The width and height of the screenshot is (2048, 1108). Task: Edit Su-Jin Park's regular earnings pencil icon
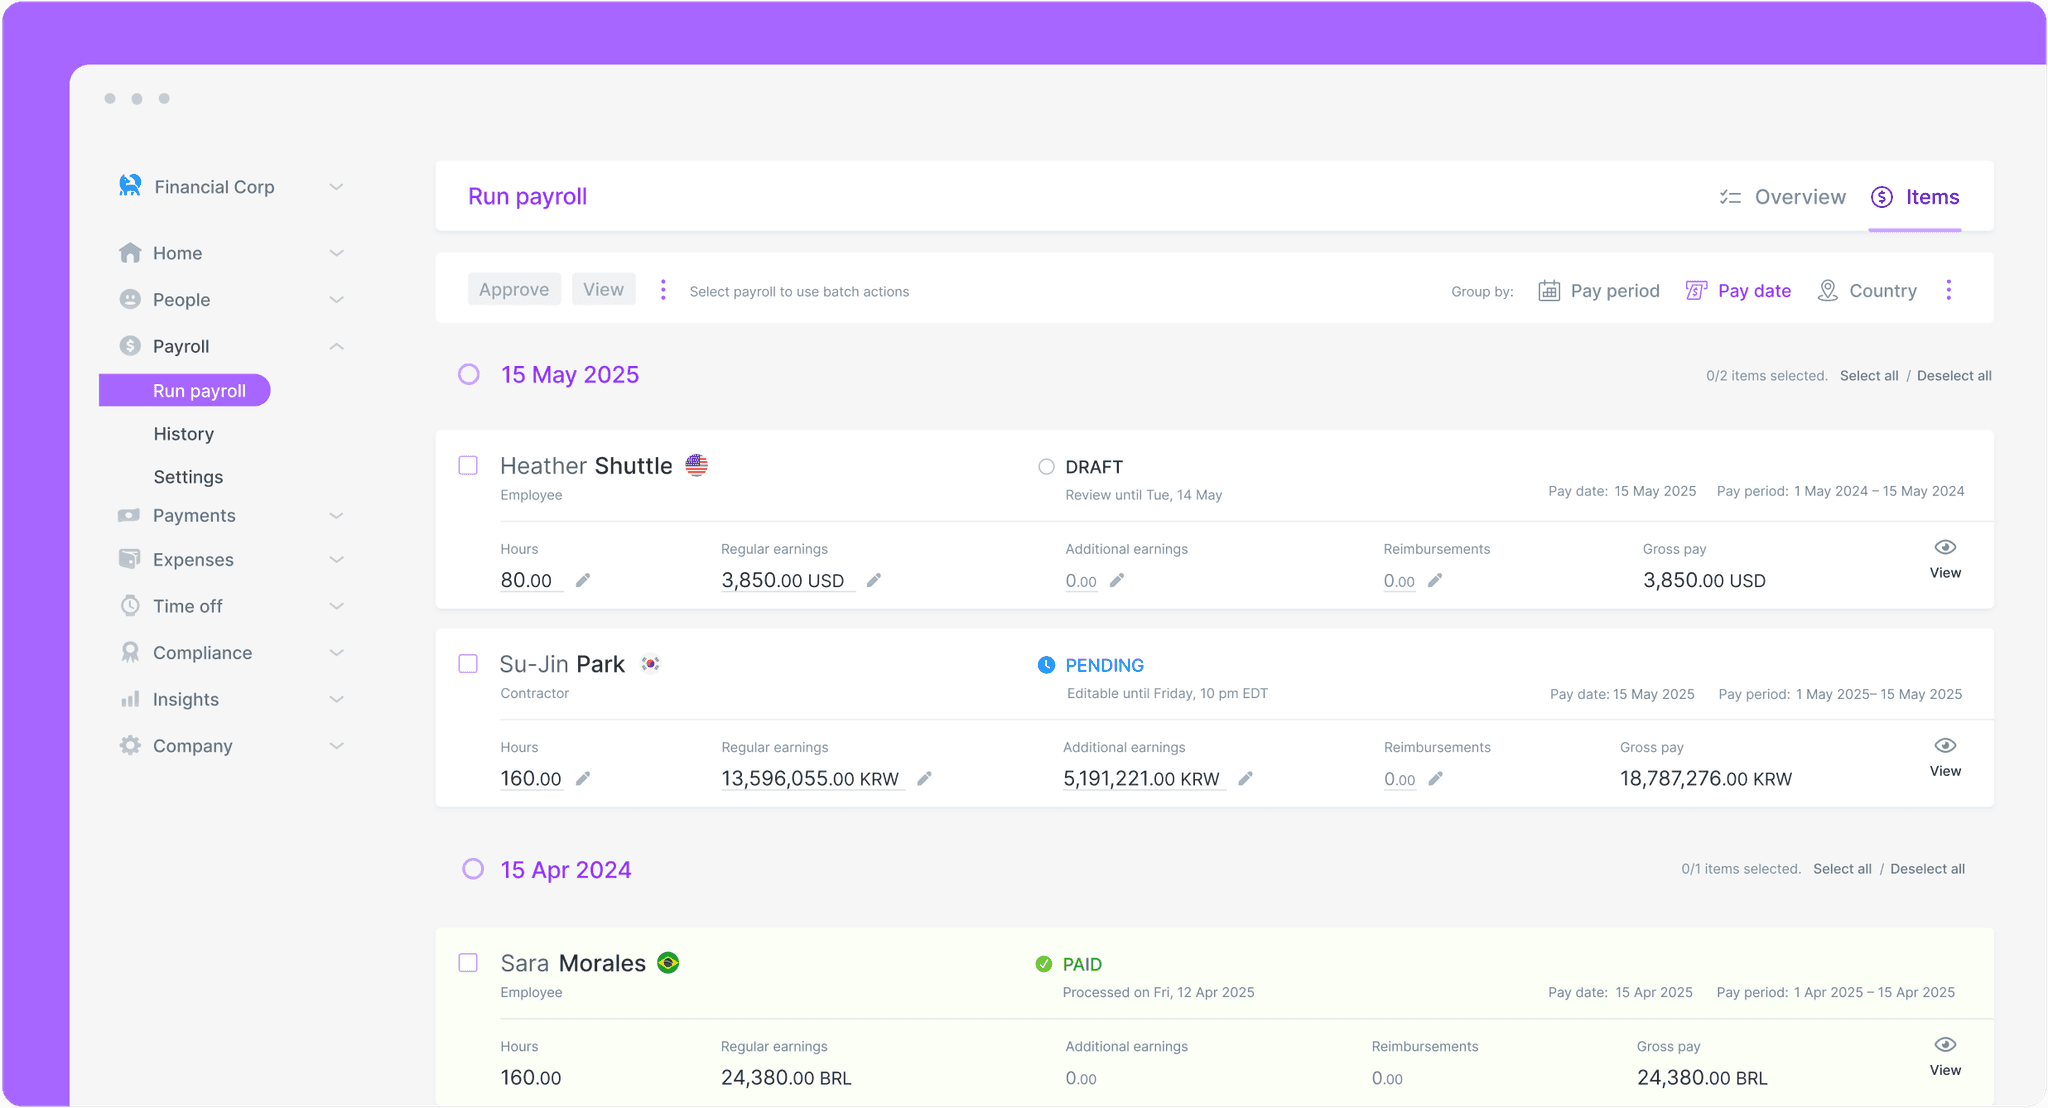click(x=924, y=778)
